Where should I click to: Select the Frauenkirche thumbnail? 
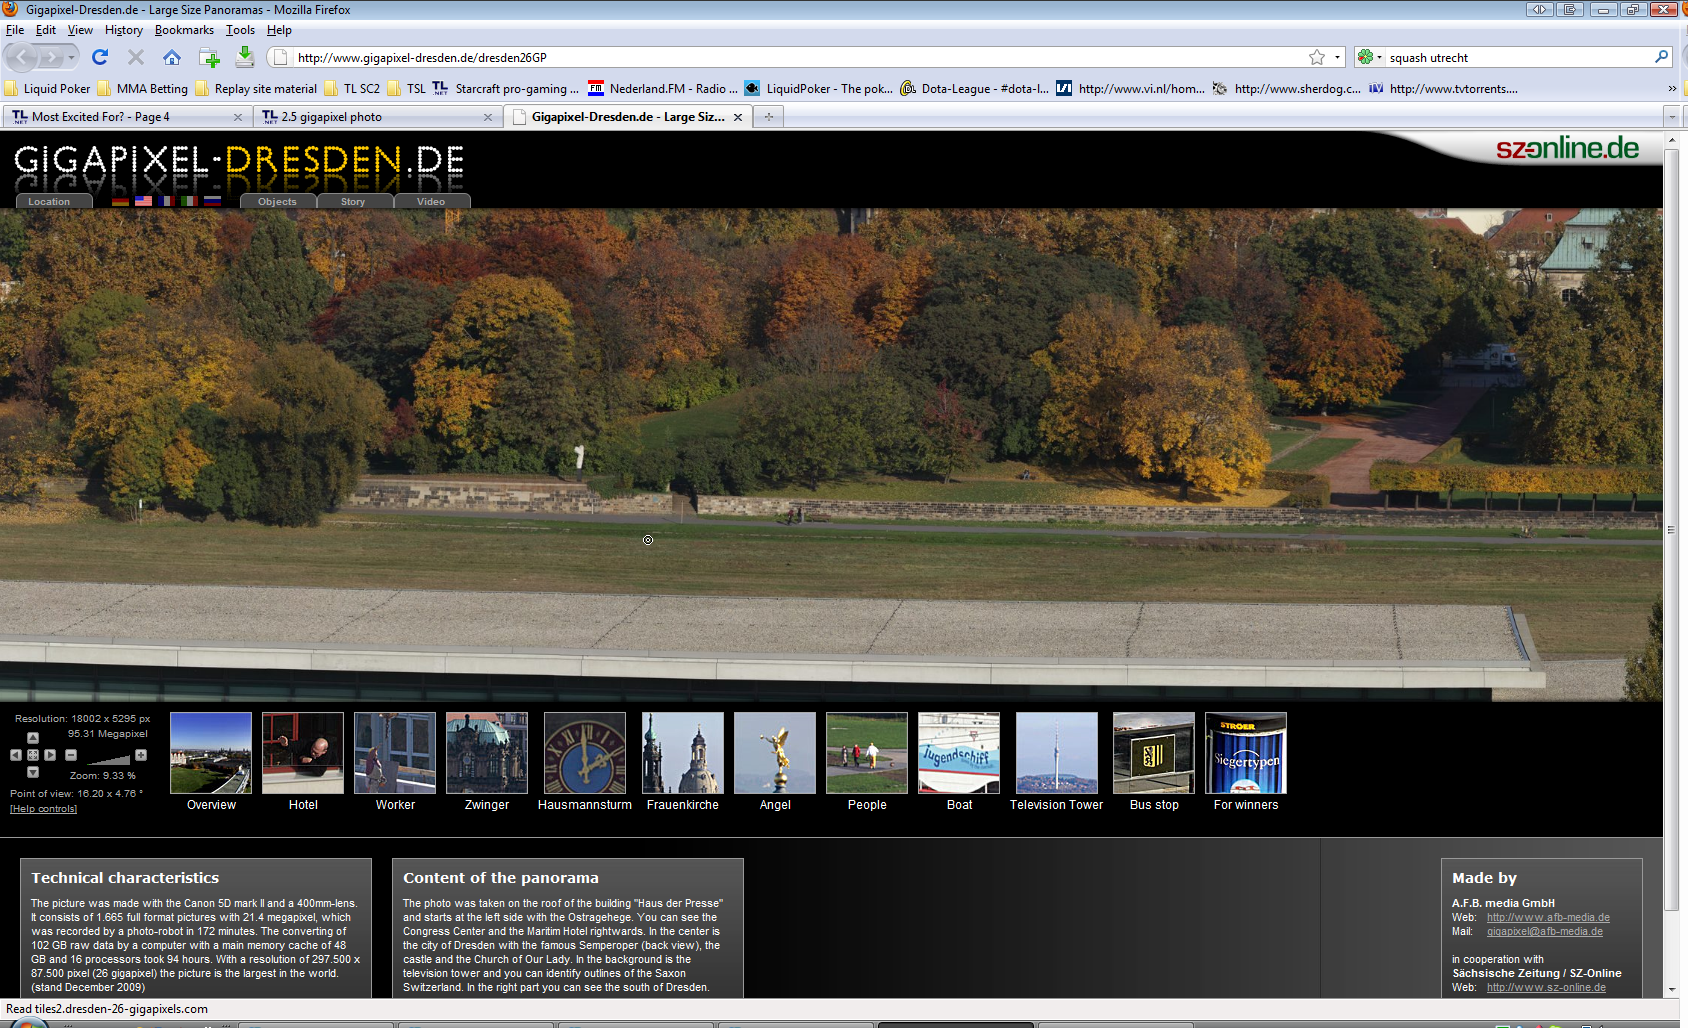683,753
